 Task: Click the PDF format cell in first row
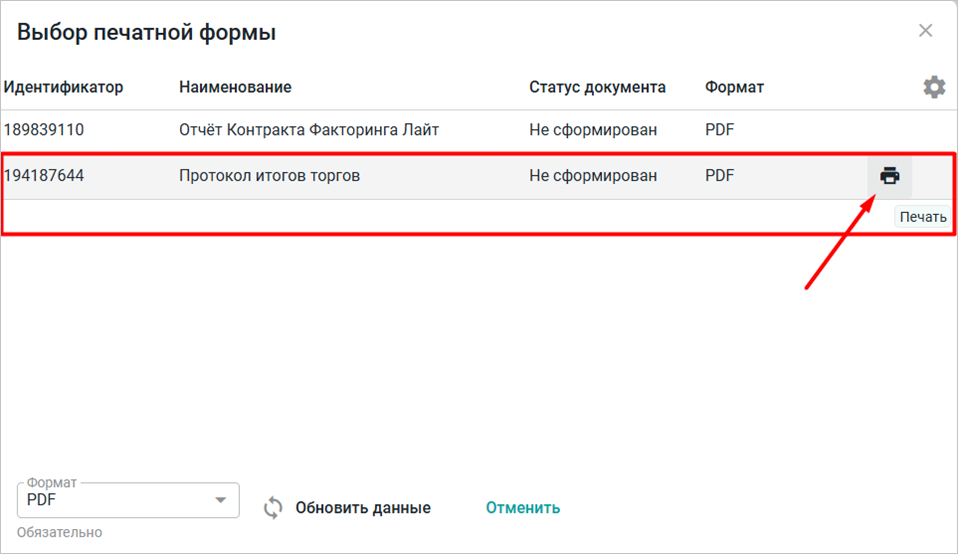click(x=719, y=130)
